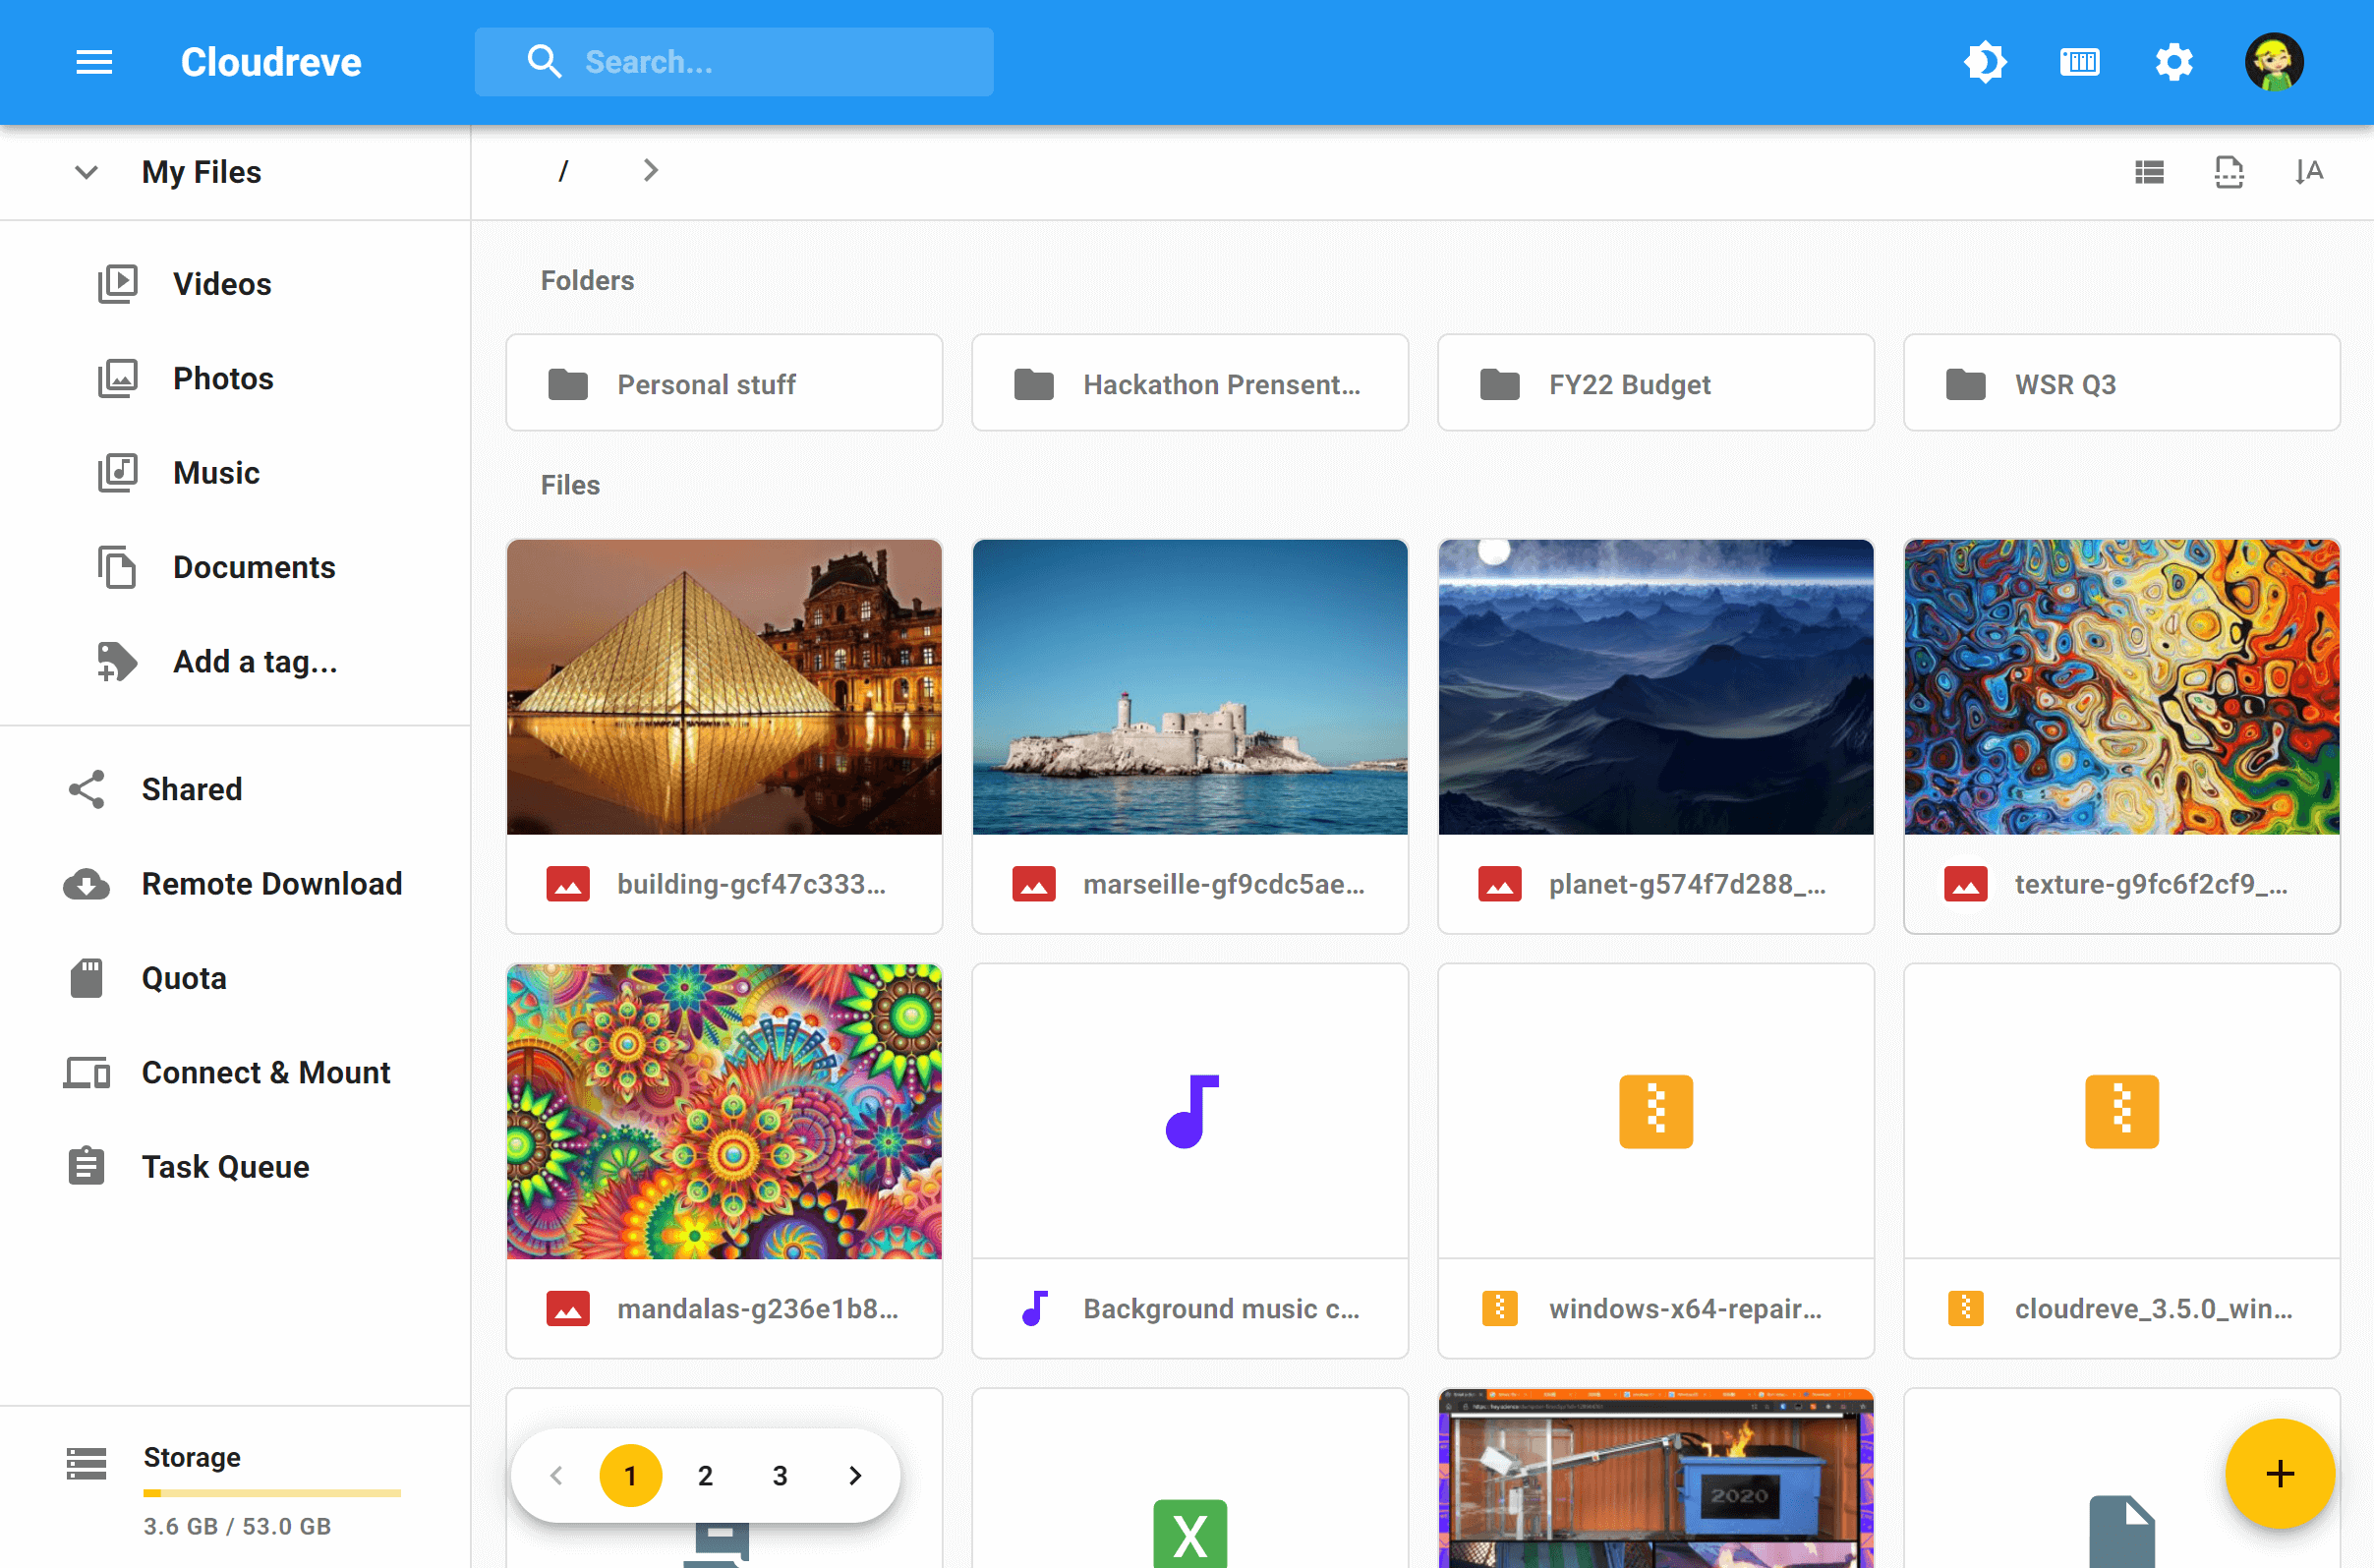Click the cloudreve_3.5.0_win file name
Image resolution: width=2374 pixels, height=1568 pixels.
pos(2153,1309)
